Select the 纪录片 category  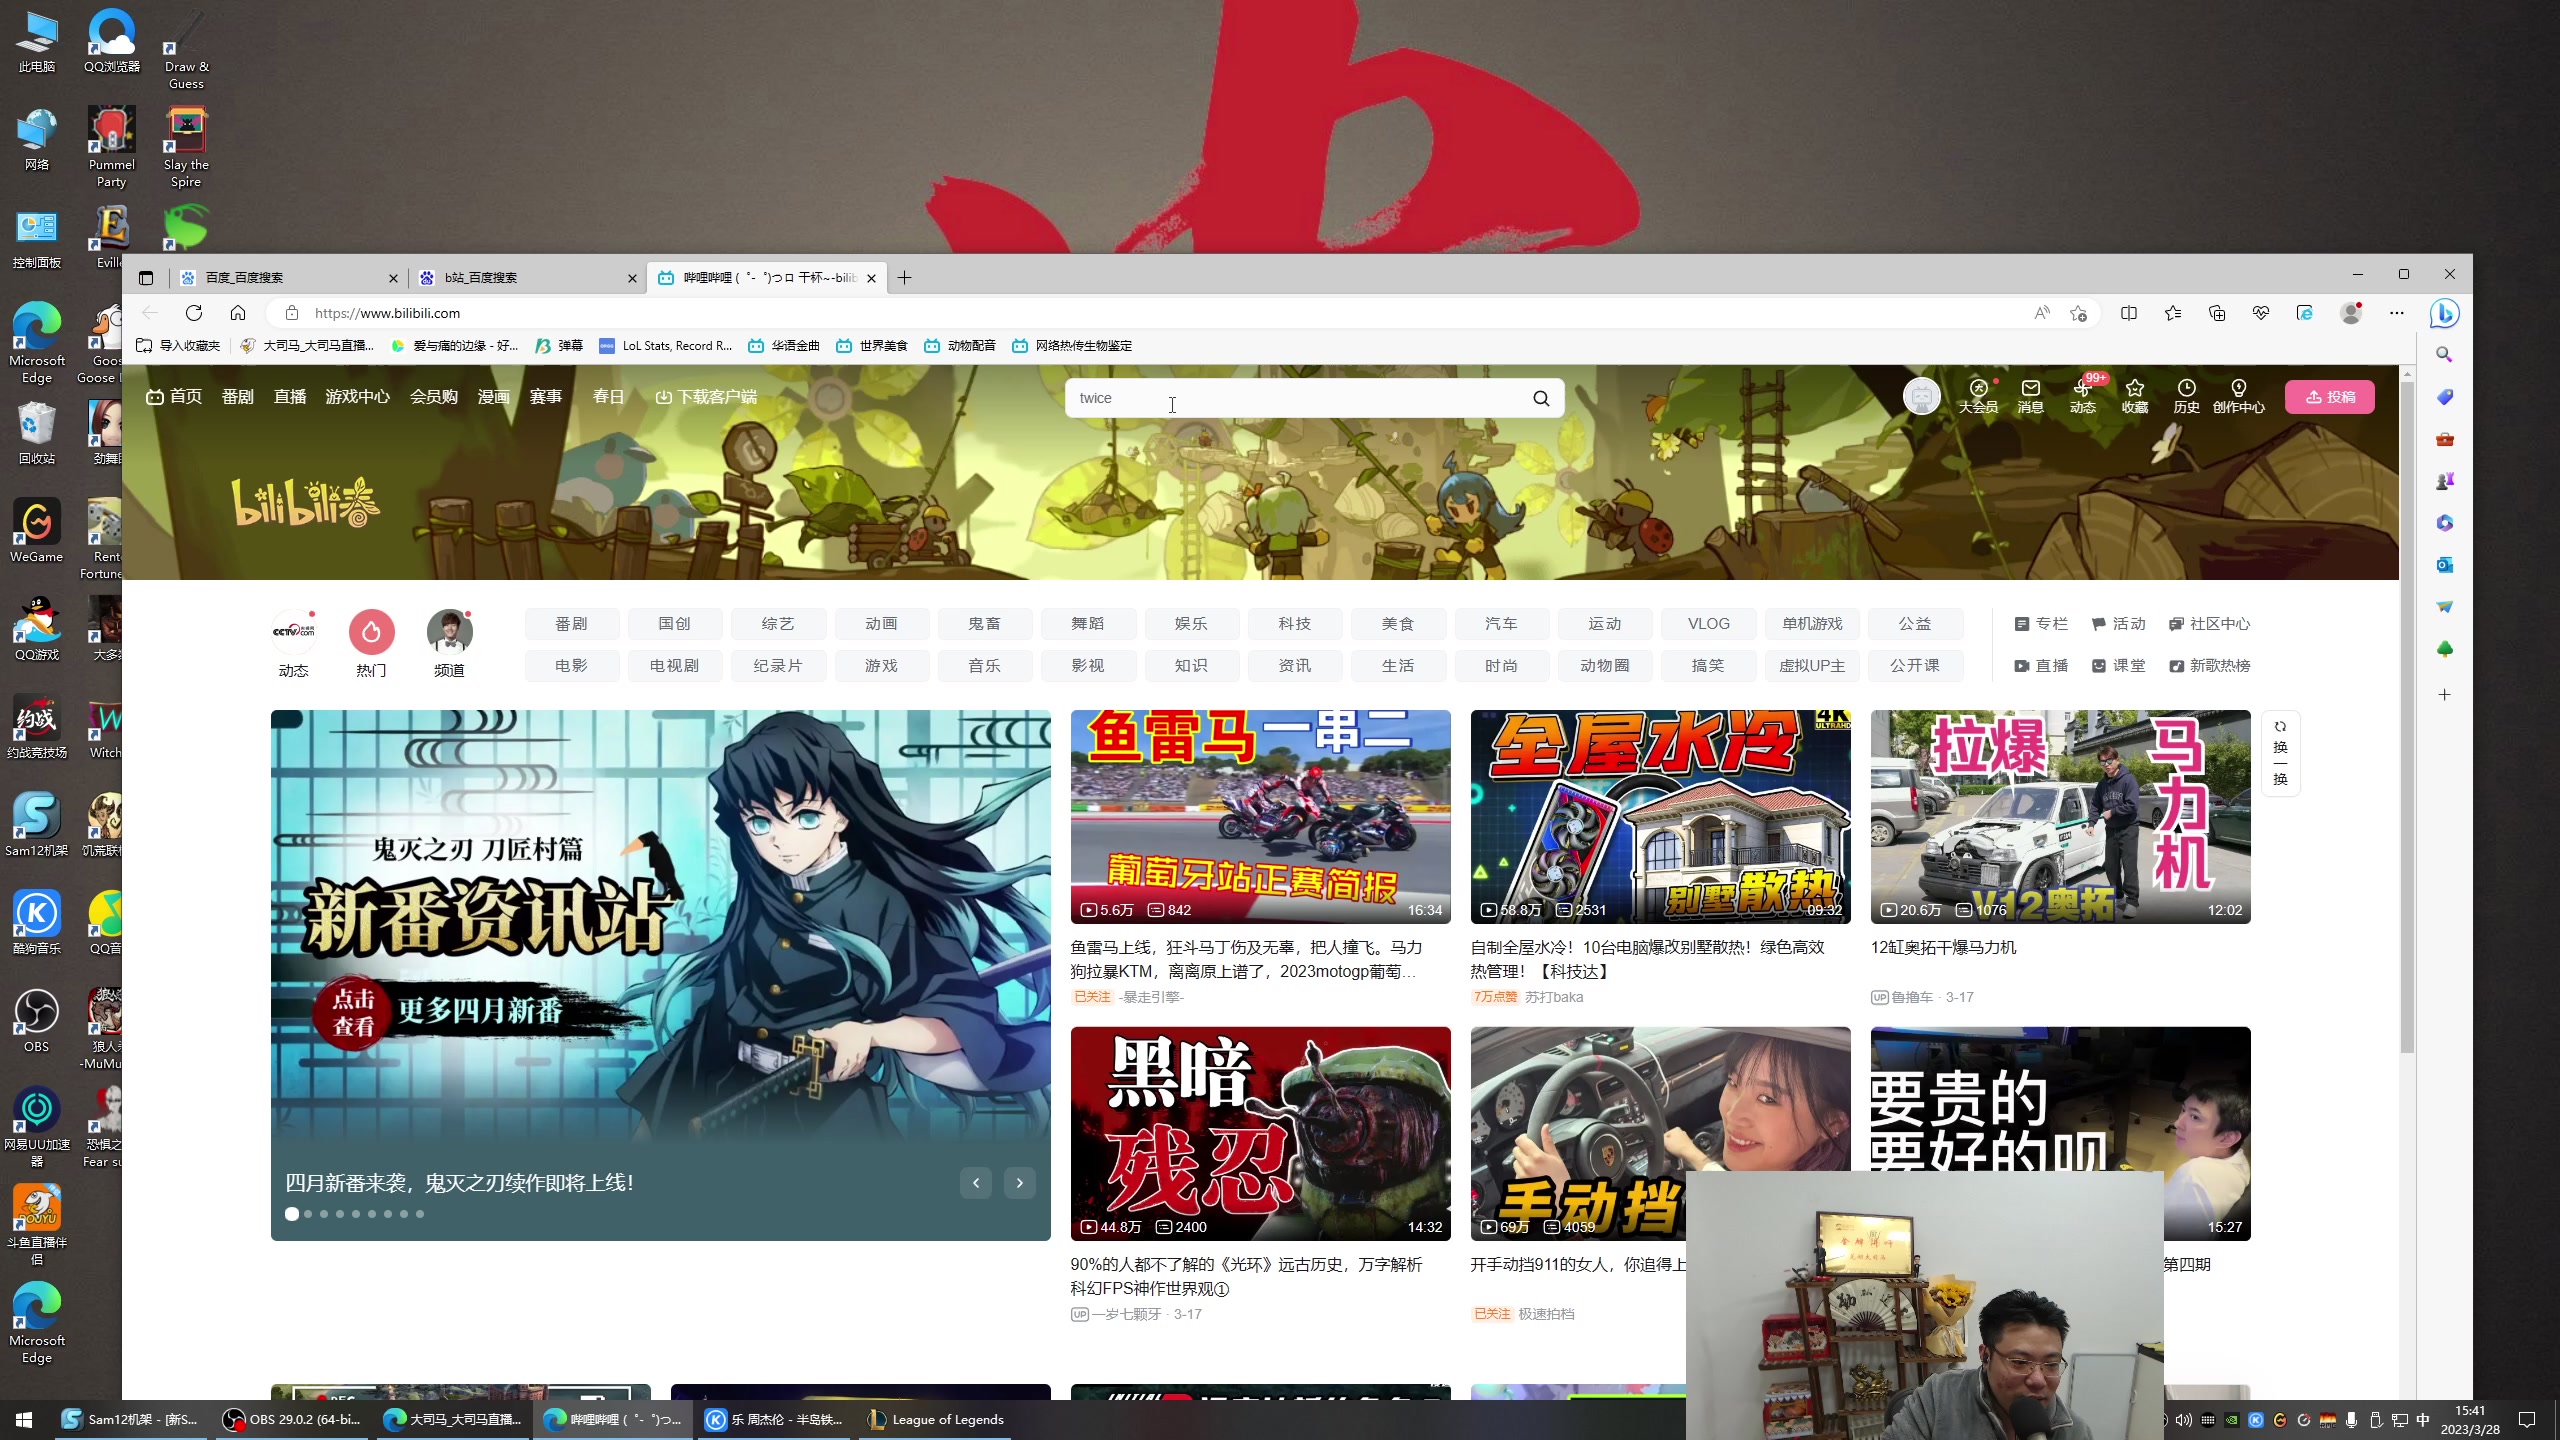point(778,666)
